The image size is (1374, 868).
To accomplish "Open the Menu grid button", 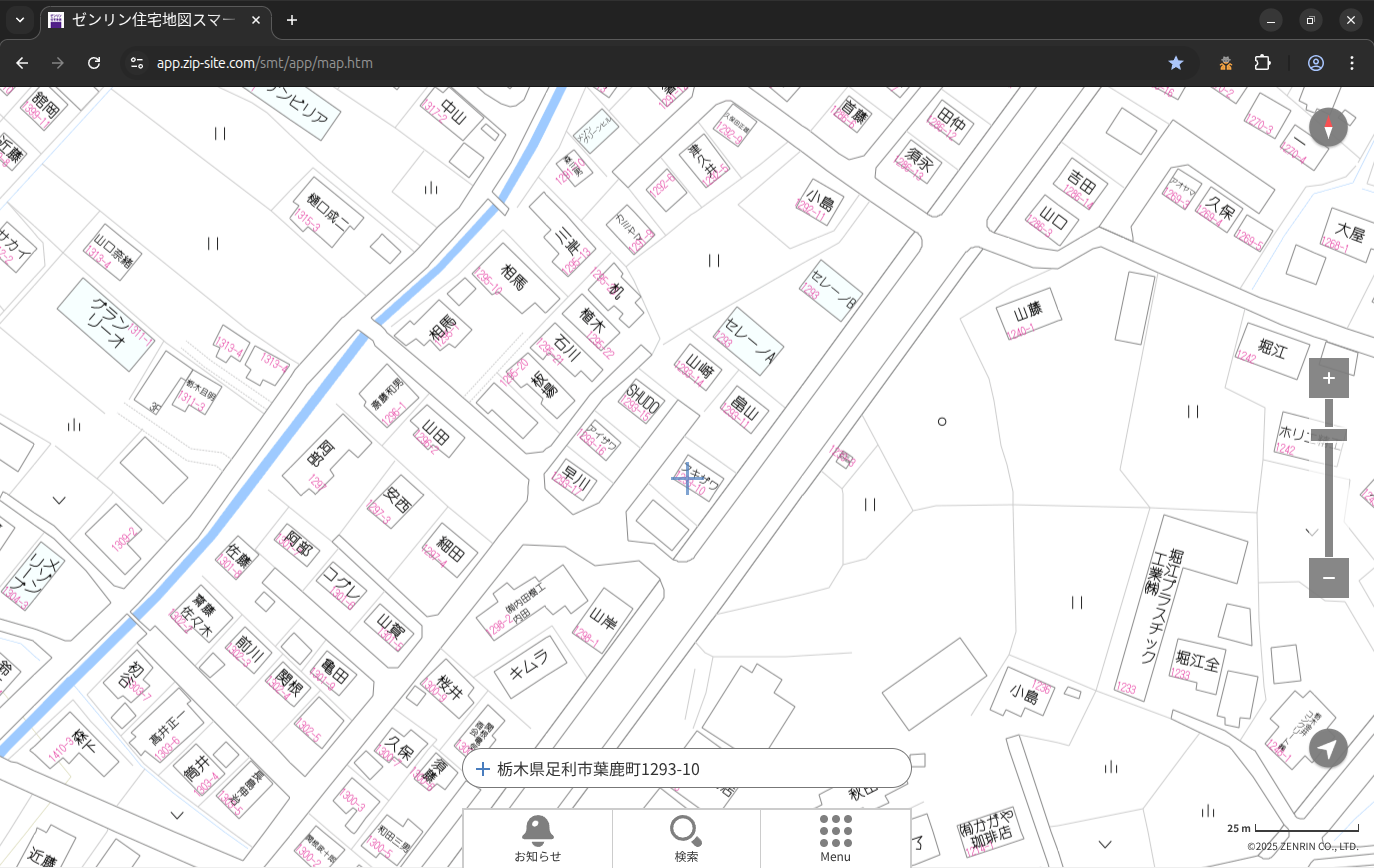I will click(835, 838).
